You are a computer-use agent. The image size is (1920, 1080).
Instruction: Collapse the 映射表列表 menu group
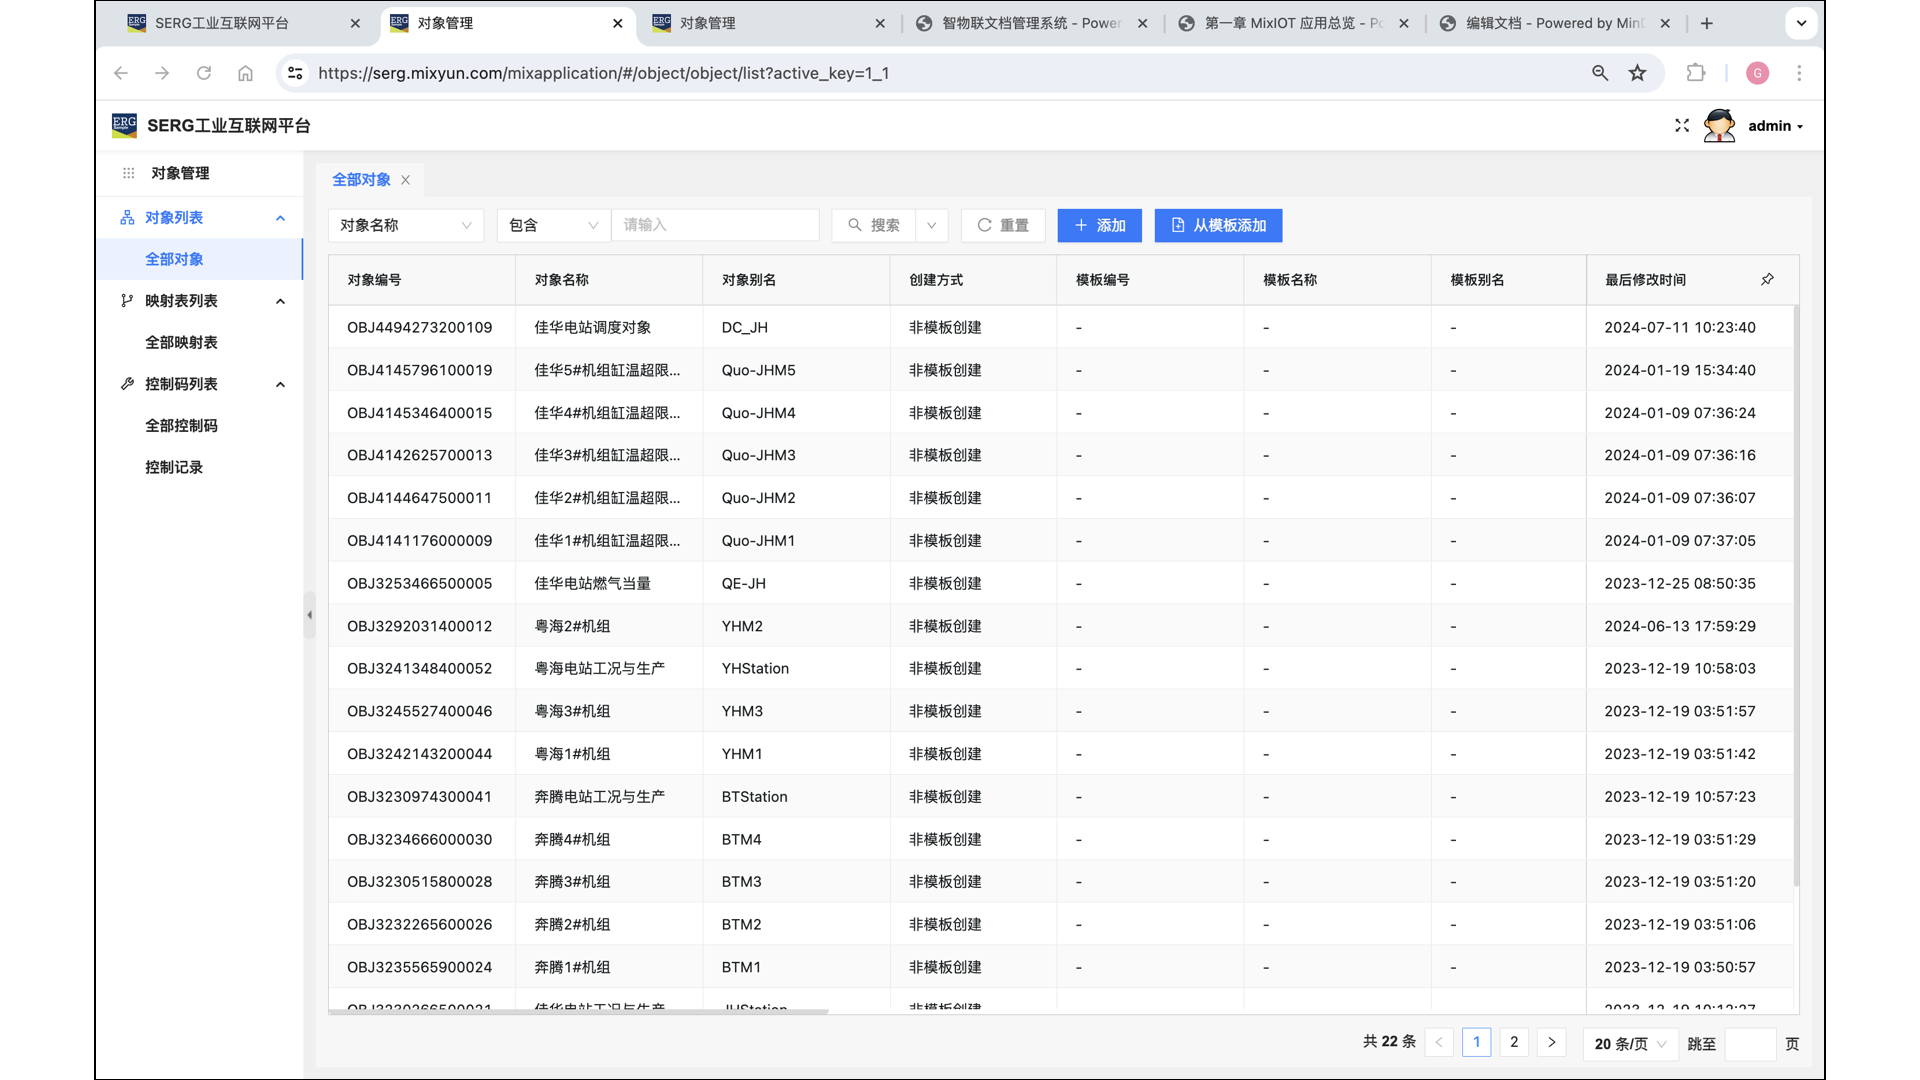(280, 301)
